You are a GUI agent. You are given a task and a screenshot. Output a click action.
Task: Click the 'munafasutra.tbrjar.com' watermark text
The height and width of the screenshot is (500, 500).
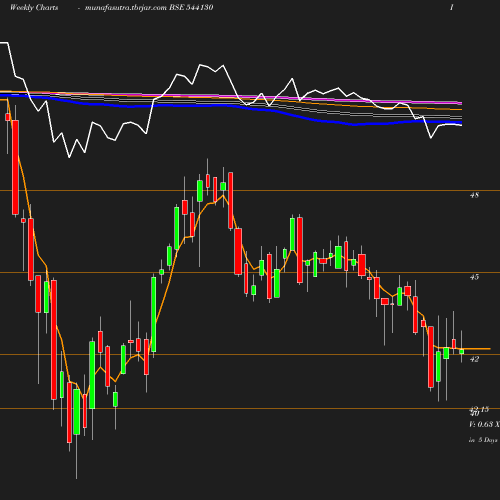(126, 8)
